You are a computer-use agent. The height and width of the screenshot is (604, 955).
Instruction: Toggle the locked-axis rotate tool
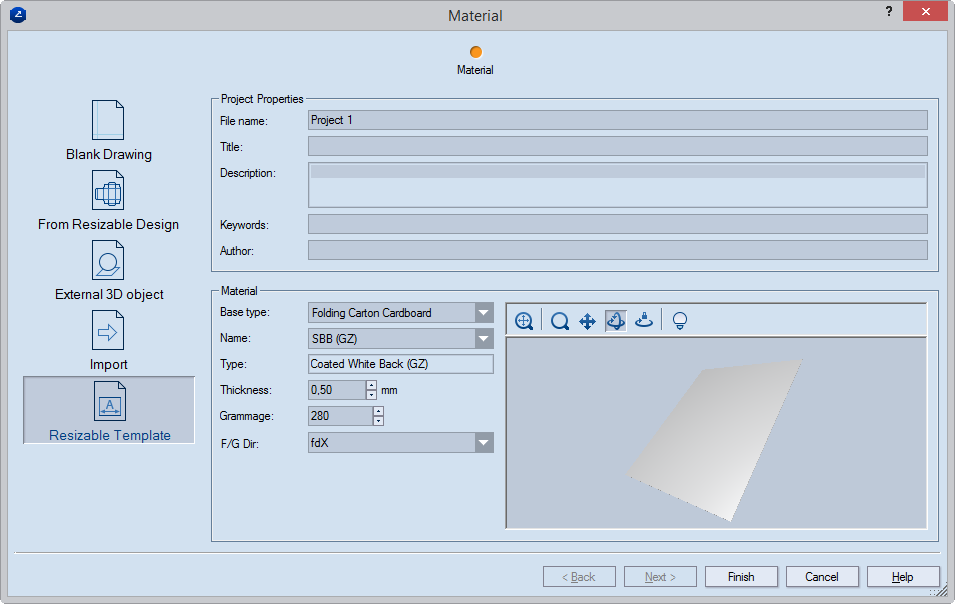644,321
